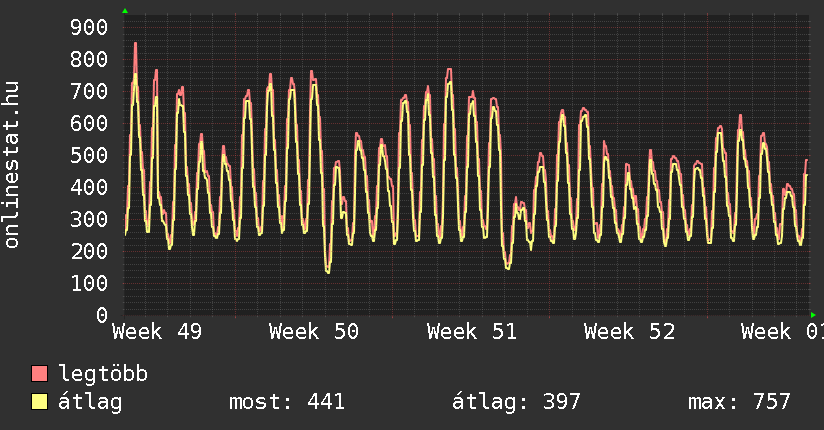Click the 100 y-axis tick label

[x=88, y=283]
